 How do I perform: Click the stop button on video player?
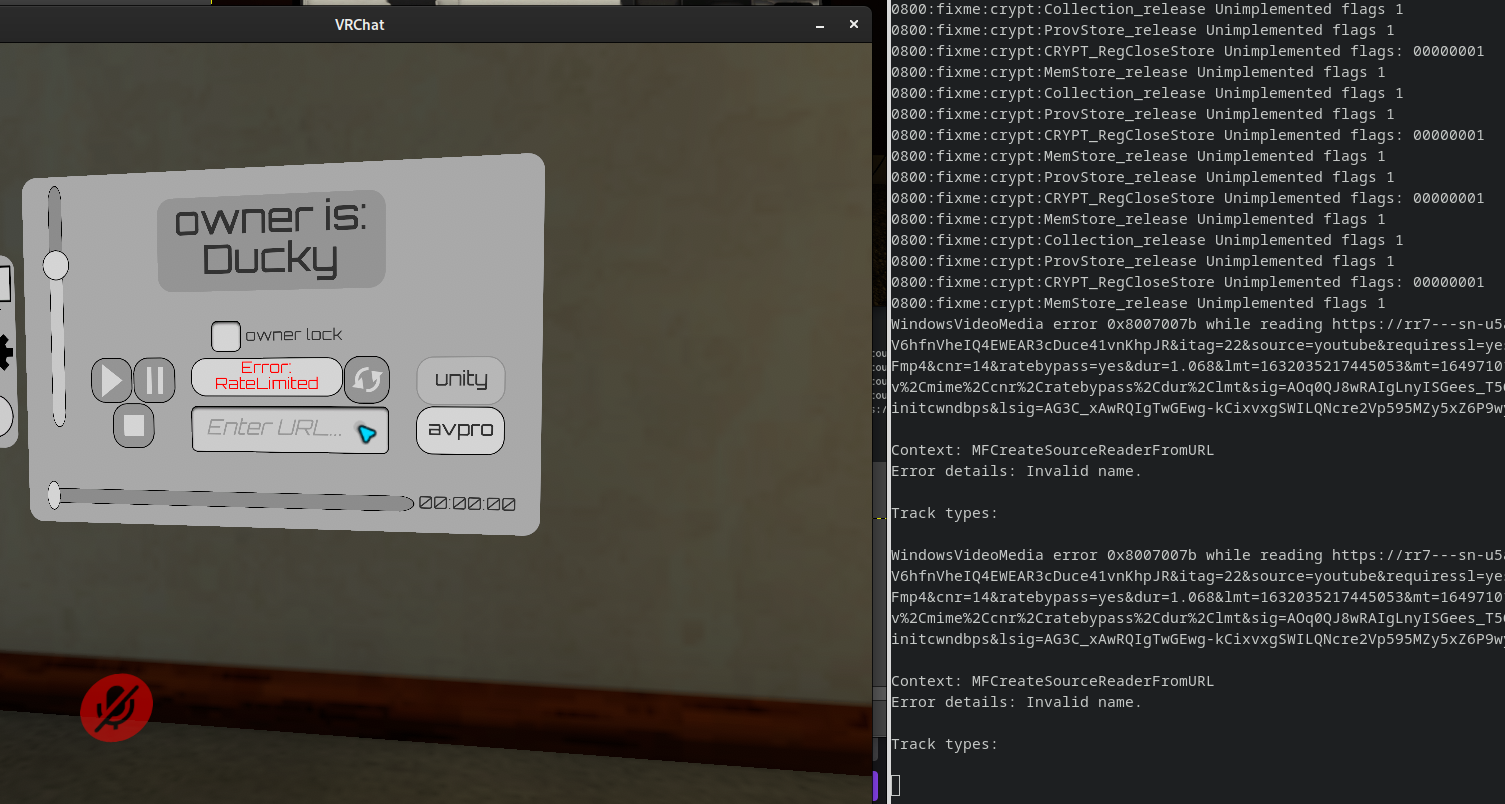pos(134,426)
